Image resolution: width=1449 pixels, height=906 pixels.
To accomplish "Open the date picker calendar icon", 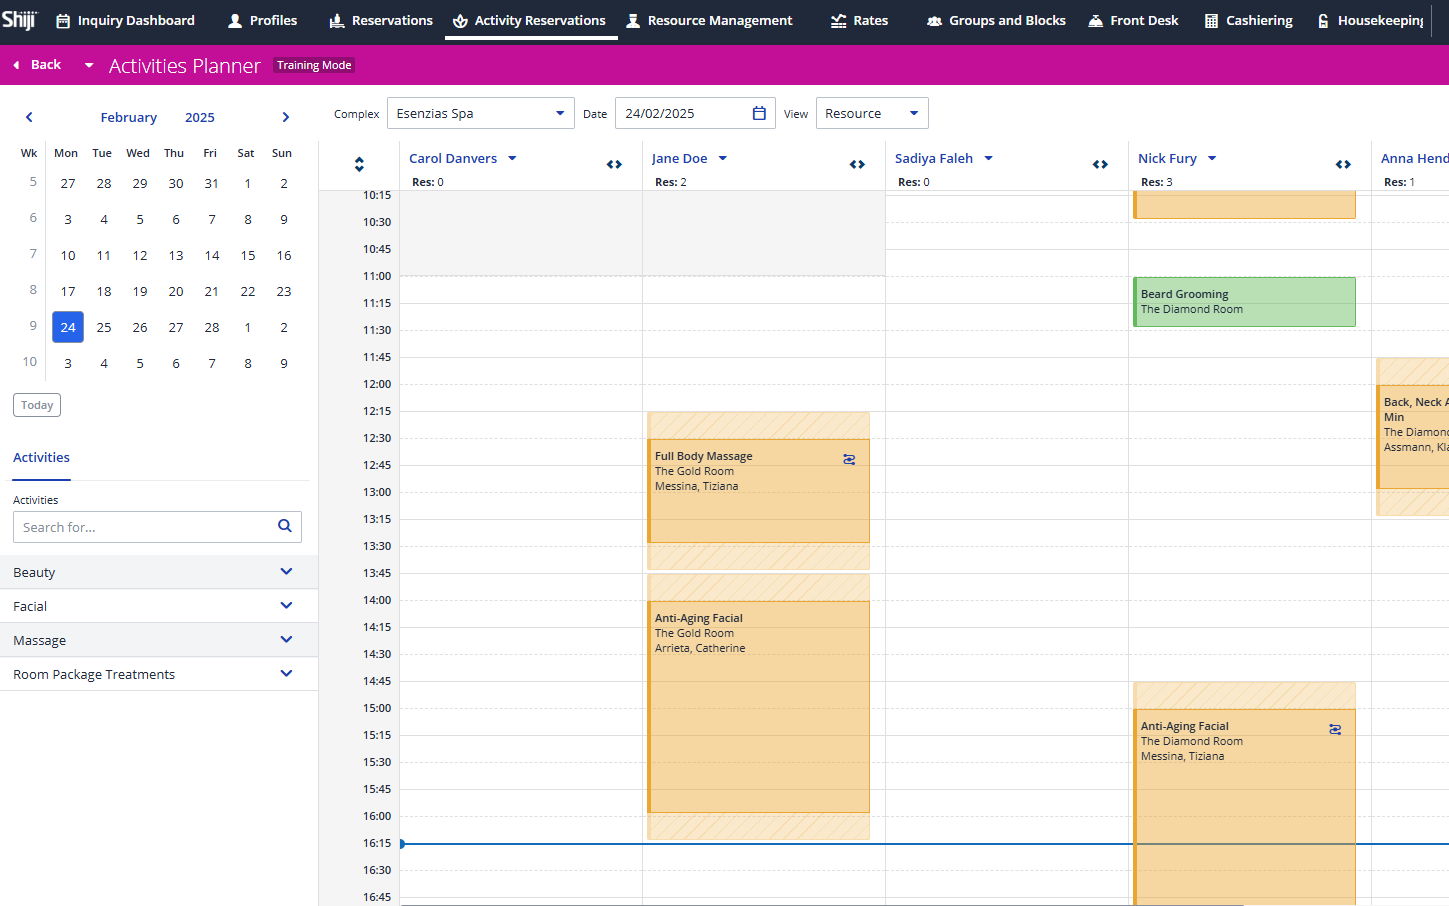I will [x=759, y=113].
